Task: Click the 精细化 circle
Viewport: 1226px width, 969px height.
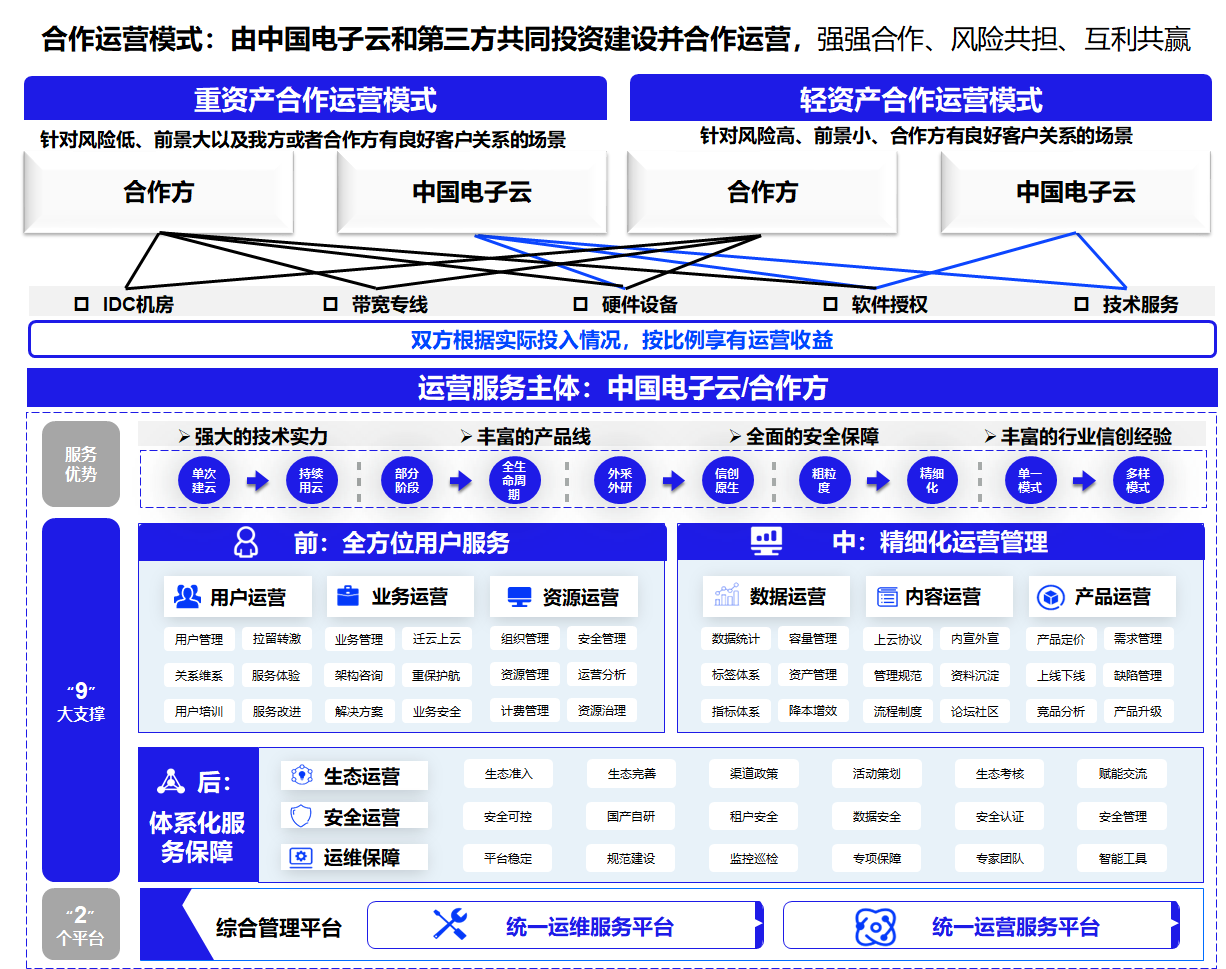Action: (932, 481)
